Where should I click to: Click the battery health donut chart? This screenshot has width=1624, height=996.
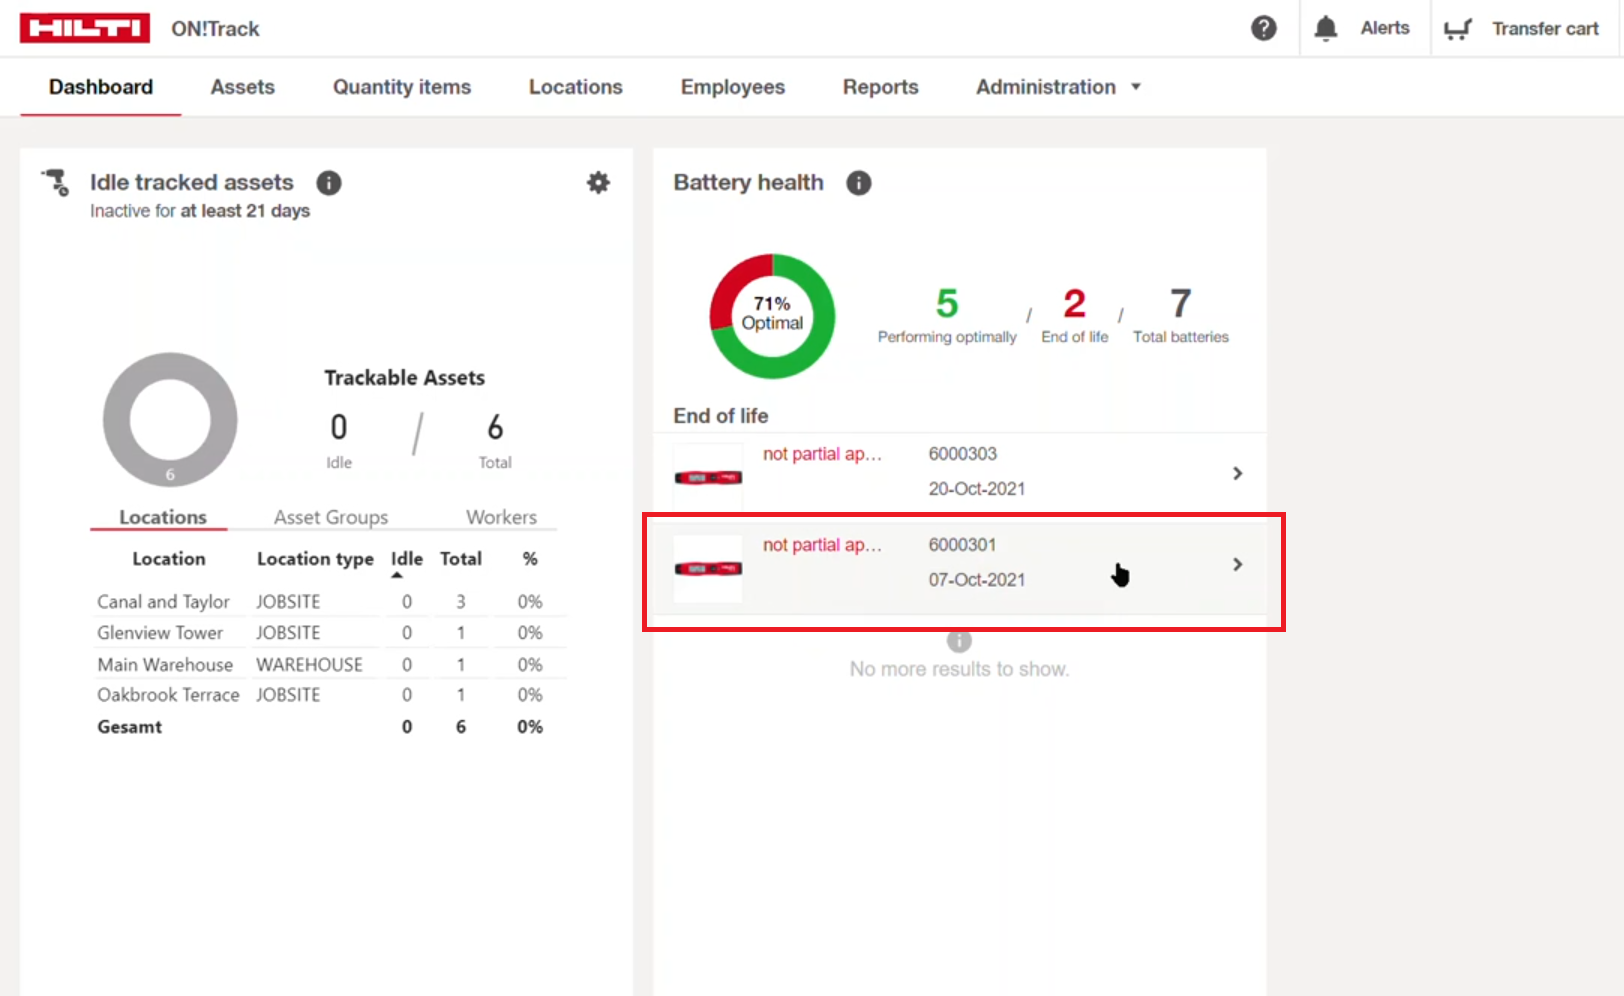pos(772,316)
